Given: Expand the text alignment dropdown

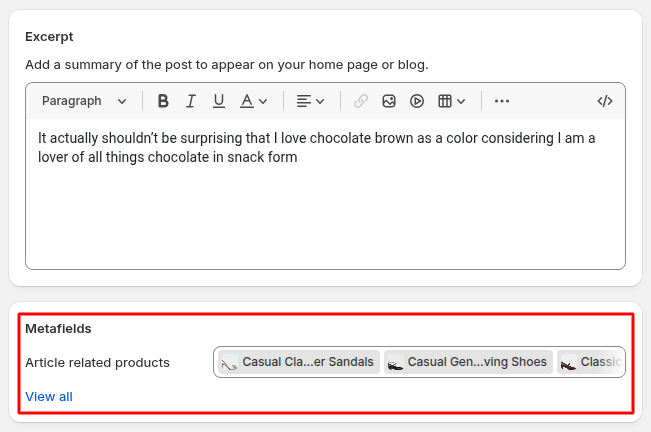Looking at the screenshot, I should point(311,101).
